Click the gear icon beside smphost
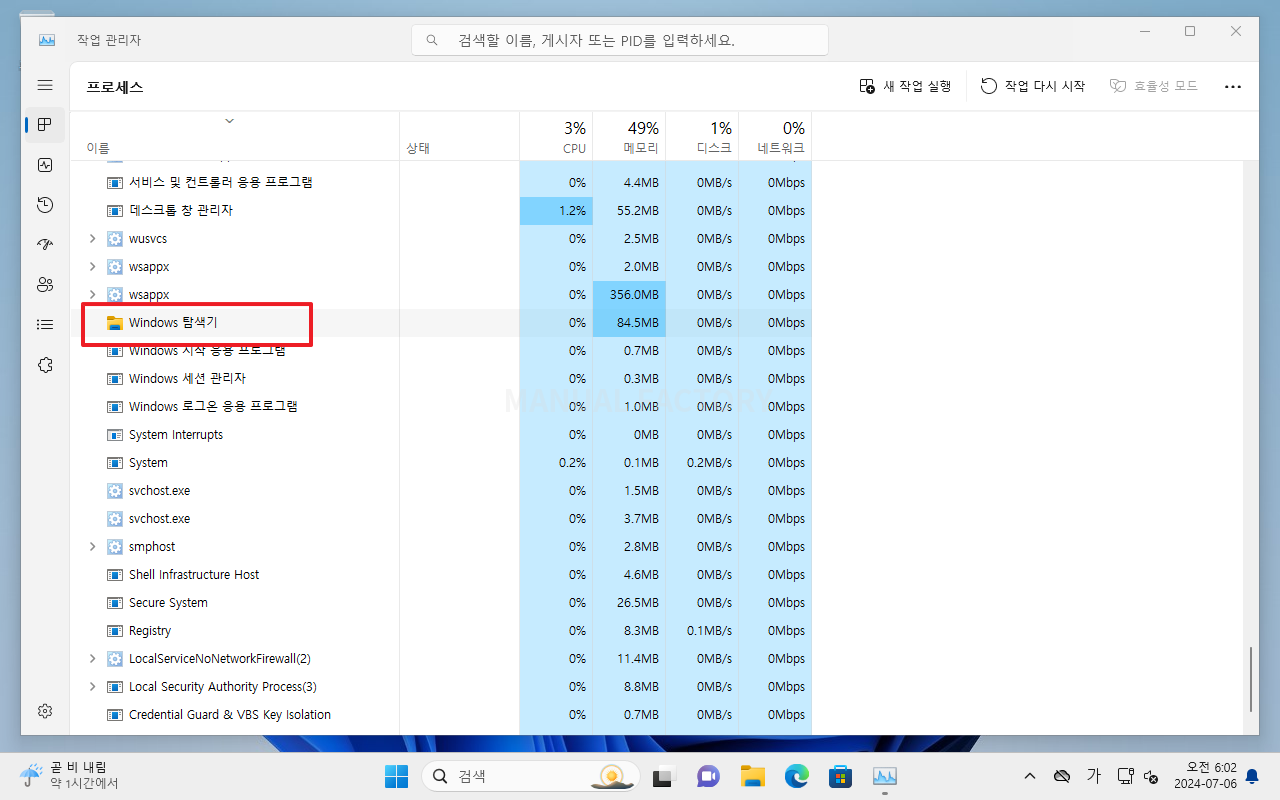Image resolution: width=1280 pixels, height=800 pixels. (114, 547)
